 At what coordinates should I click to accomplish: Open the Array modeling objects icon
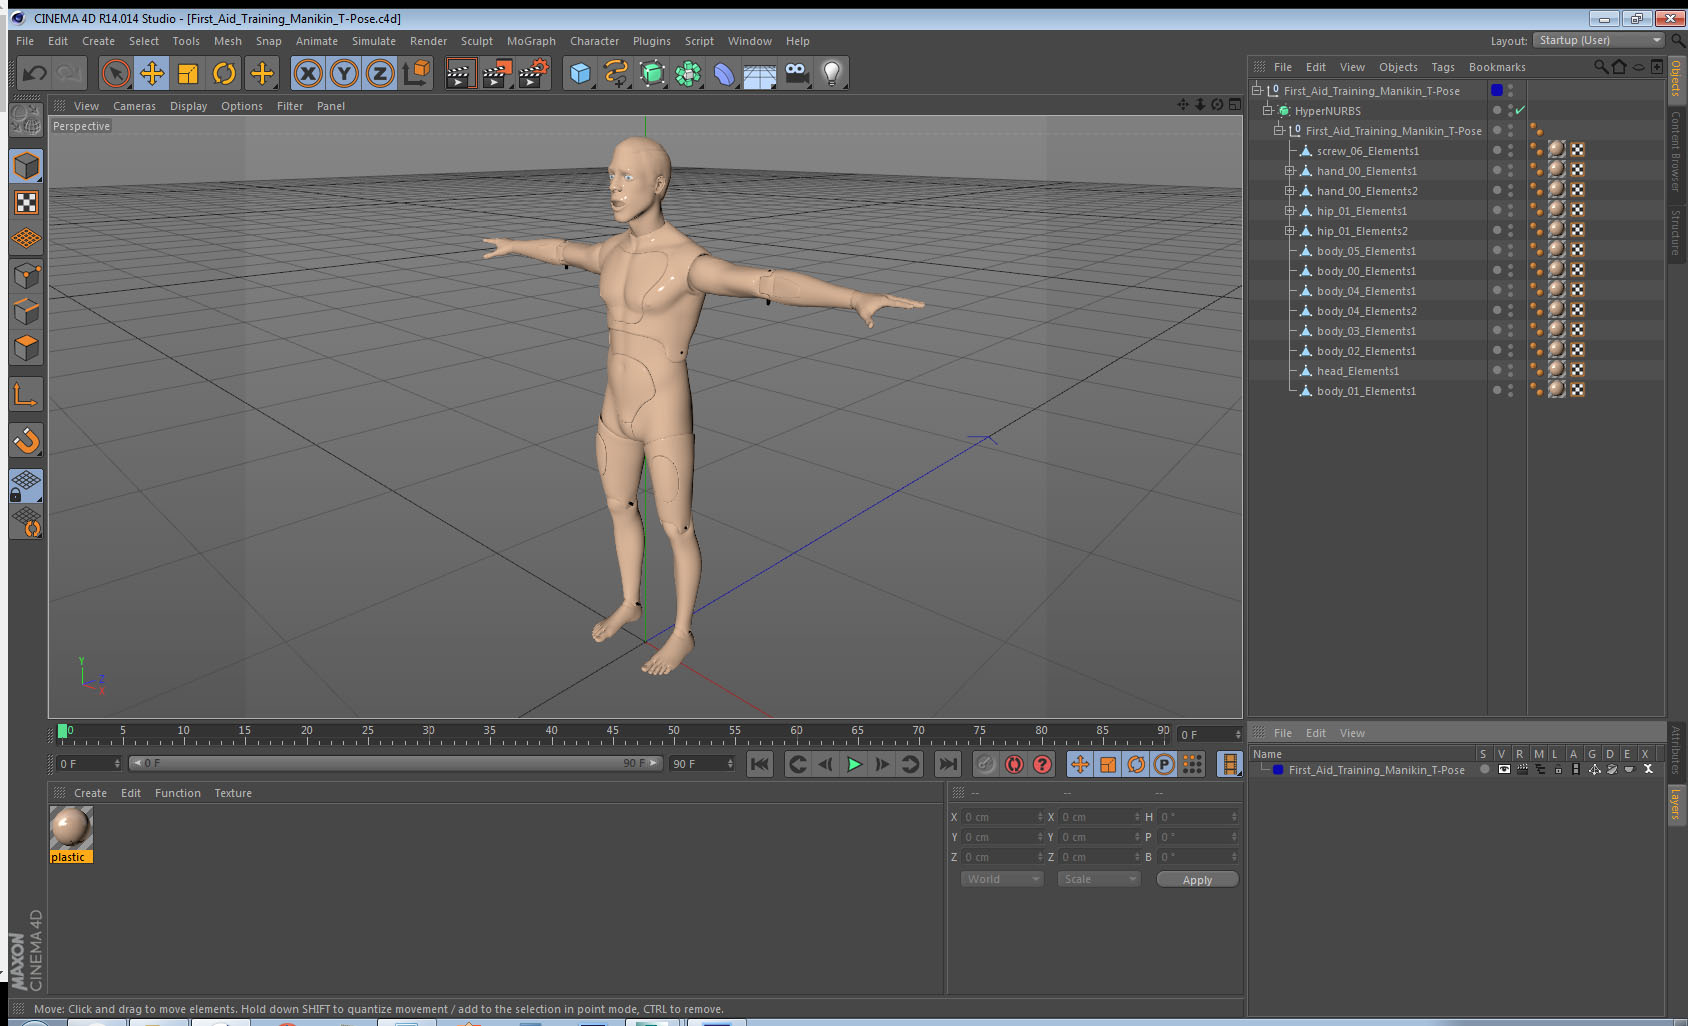[x=688, y=73]
